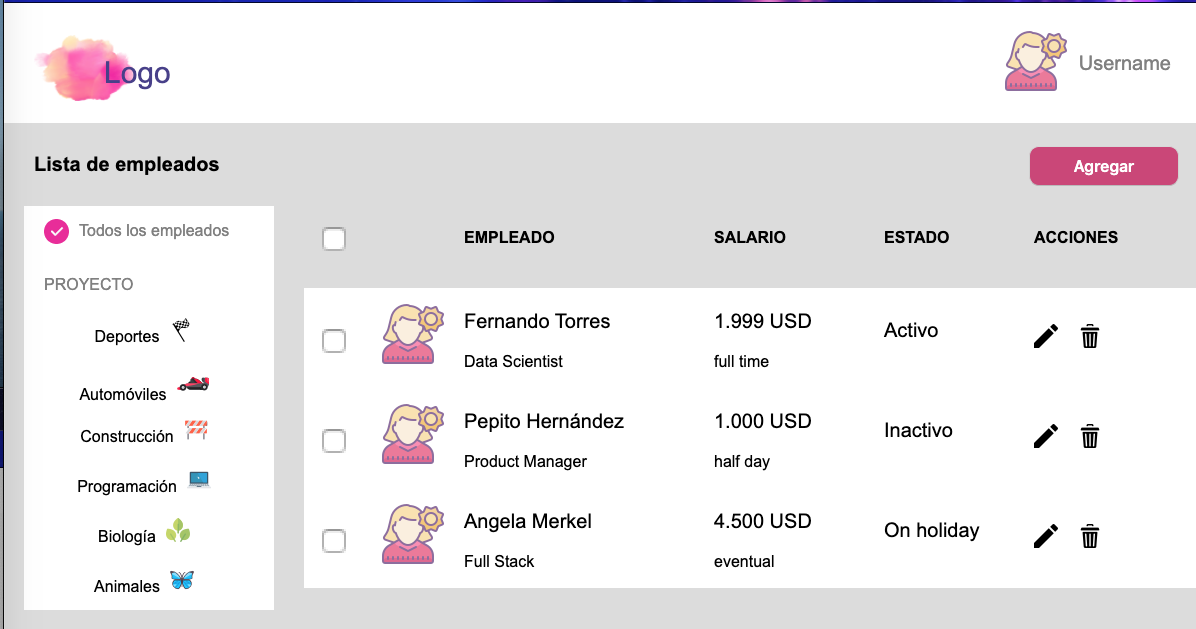Screen dimensions: 1196x629
Task: Tick the checkbox next to Angela Merkel
Action: 334,541
